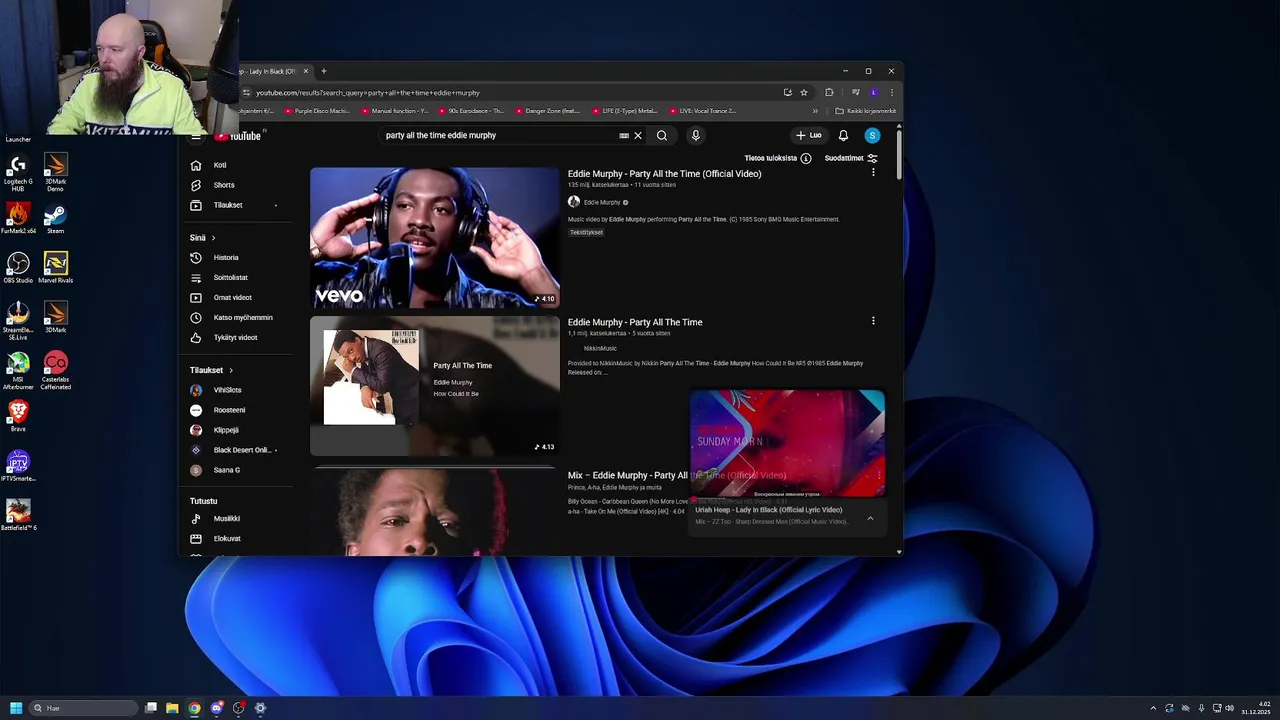Screen dimensions: 1280x720
Task: Open MSI Afterburner desktop shortcut
Action: [18, 371]
